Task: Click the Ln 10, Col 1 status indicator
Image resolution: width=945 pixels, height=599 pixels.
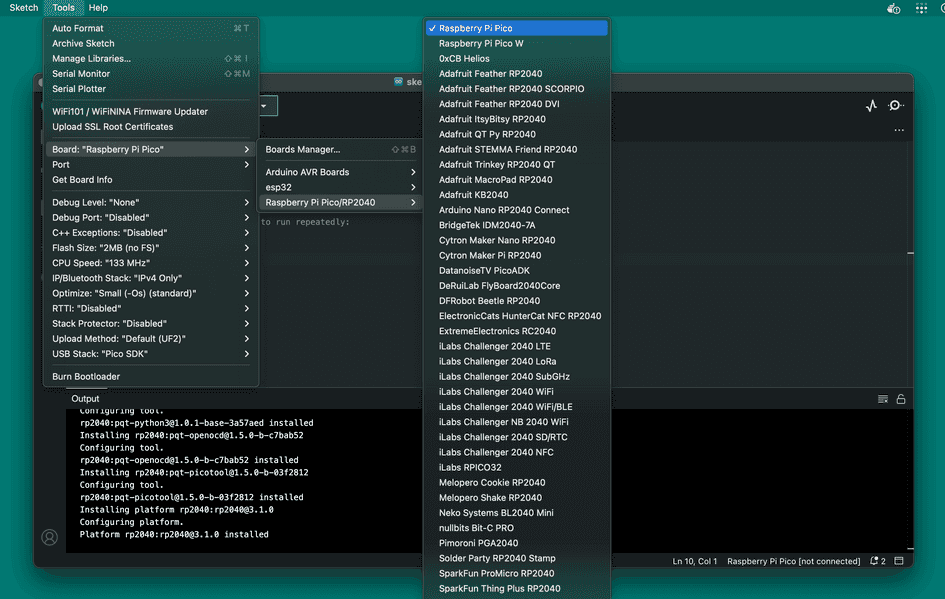Action: coord(694,561)
